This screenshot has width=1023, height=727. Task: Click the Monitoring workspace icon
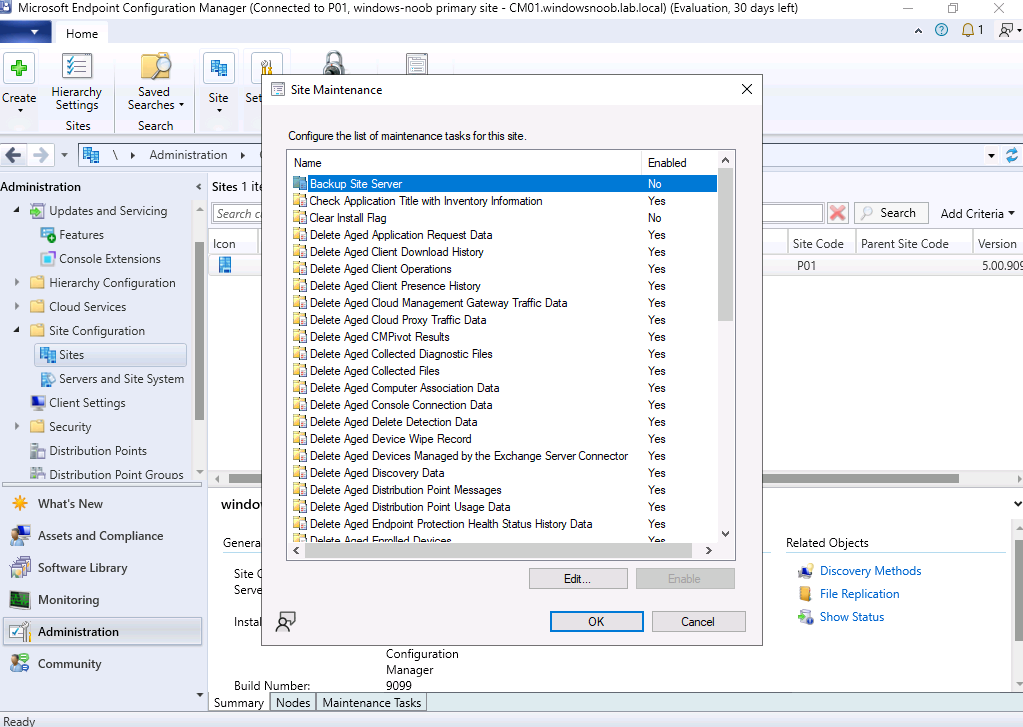(x=20, y=599)
